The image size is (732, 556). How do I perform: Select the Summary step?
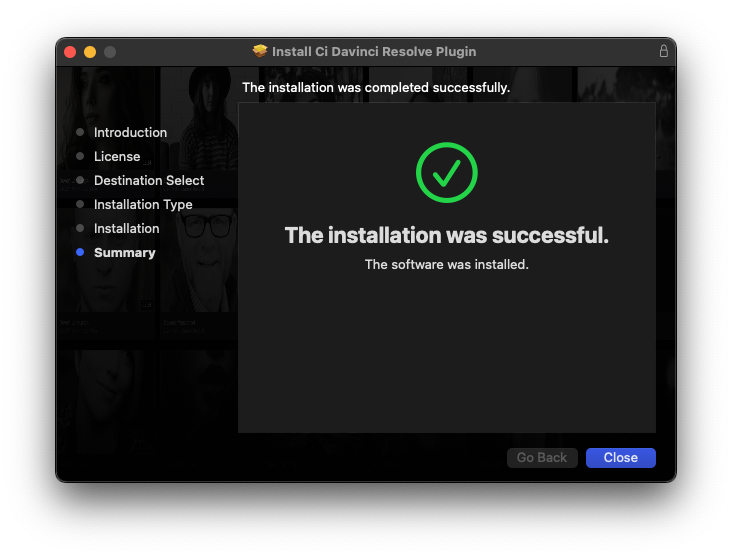tap(125, 253)
